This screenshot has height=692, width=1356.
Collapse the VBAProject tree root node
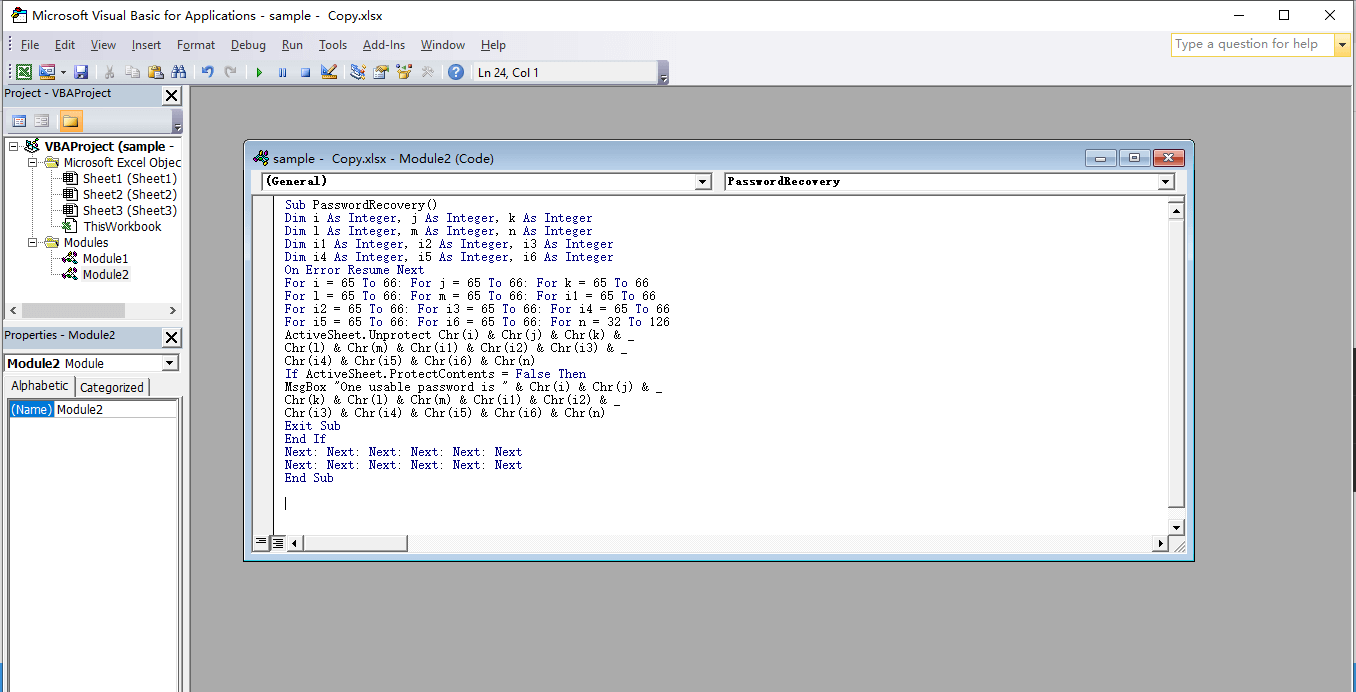pos(14,146)
